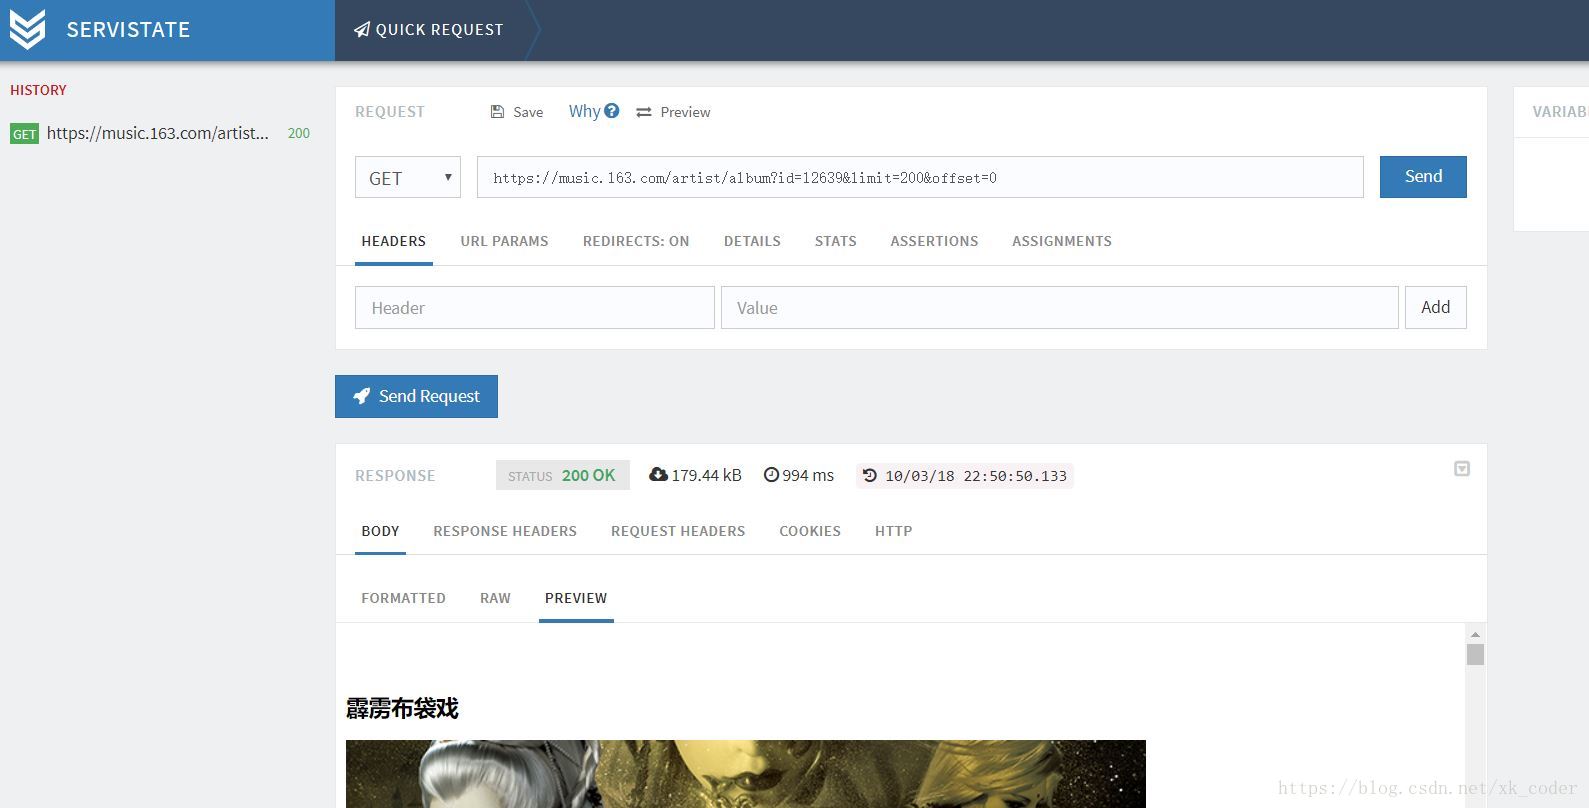Click the Variables panel heading
This screenshot has width=1589, height=808.
tap(1560, 112)
